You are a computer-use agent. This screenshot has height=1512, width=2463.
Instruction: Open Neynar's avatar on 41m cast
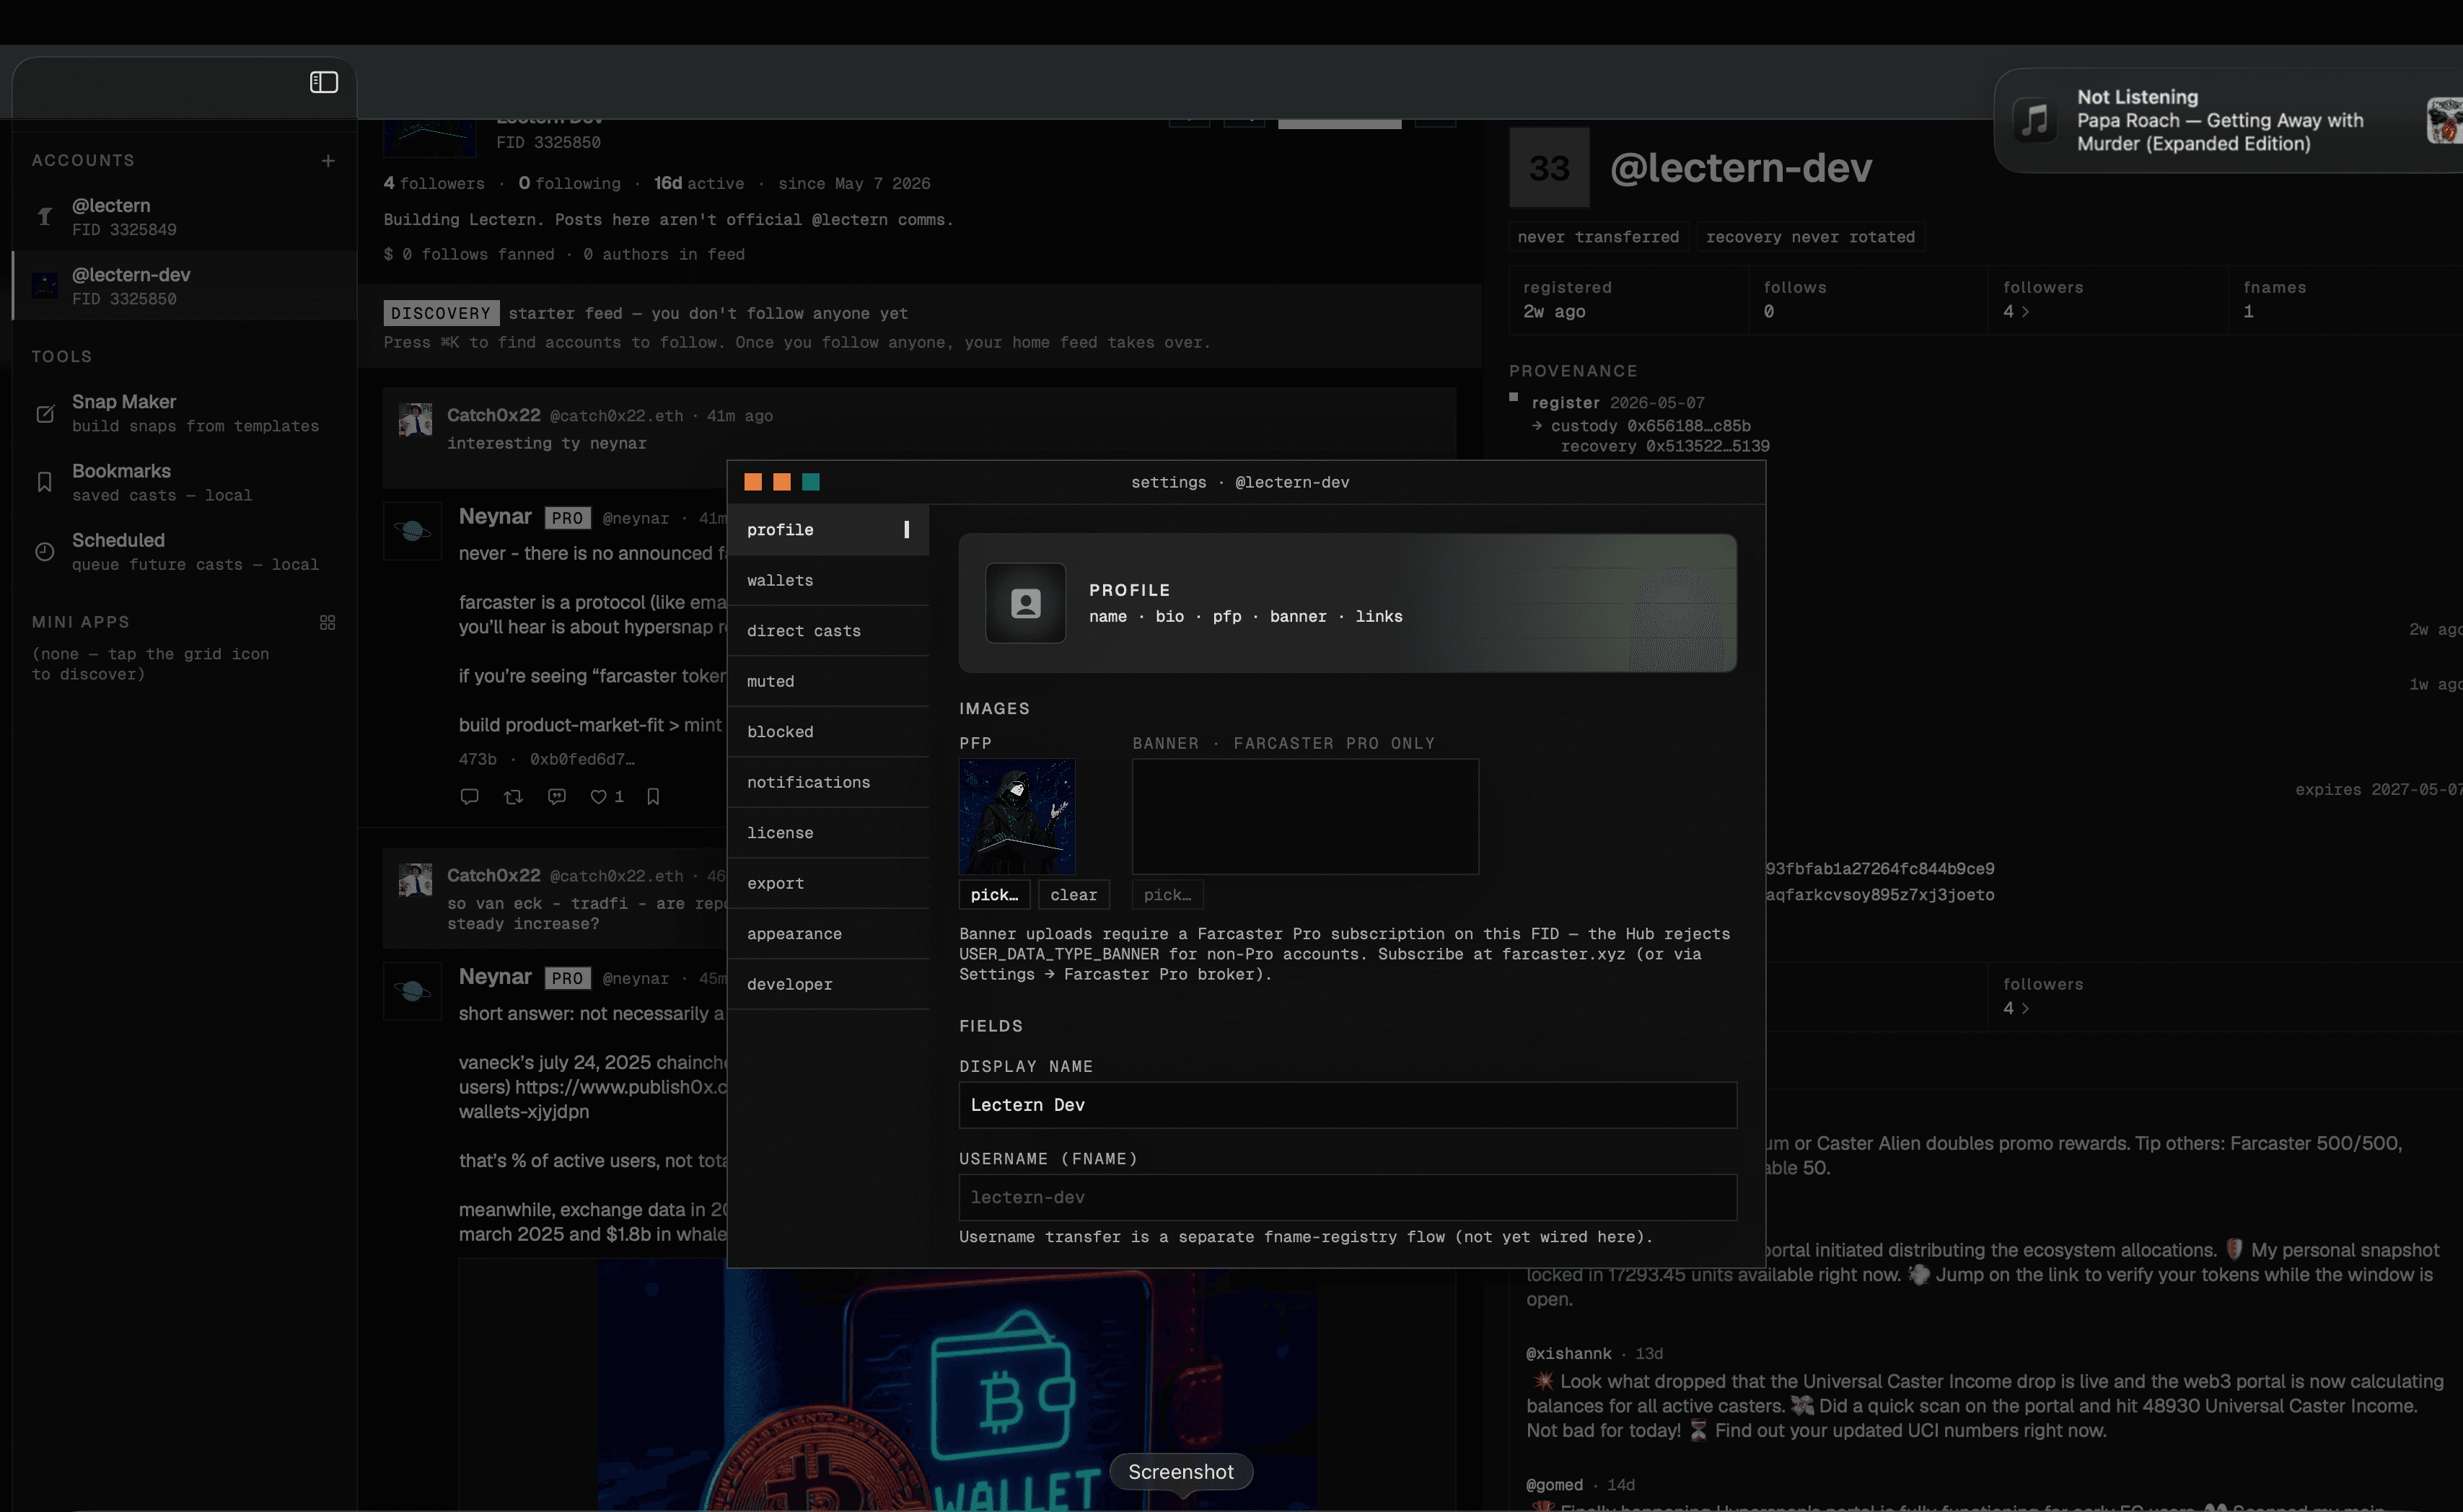[412, 531]
